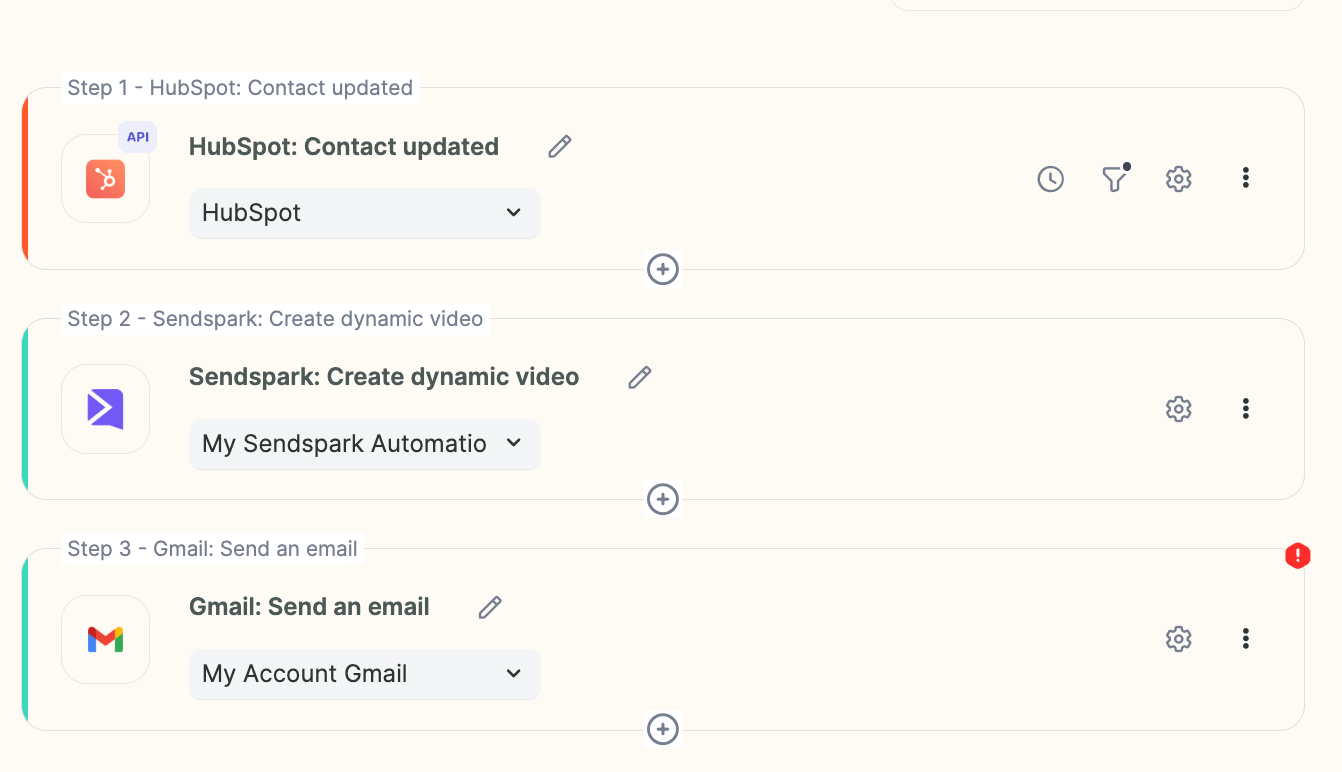Click the Step 1 - HubSpot label

point(240,88)
